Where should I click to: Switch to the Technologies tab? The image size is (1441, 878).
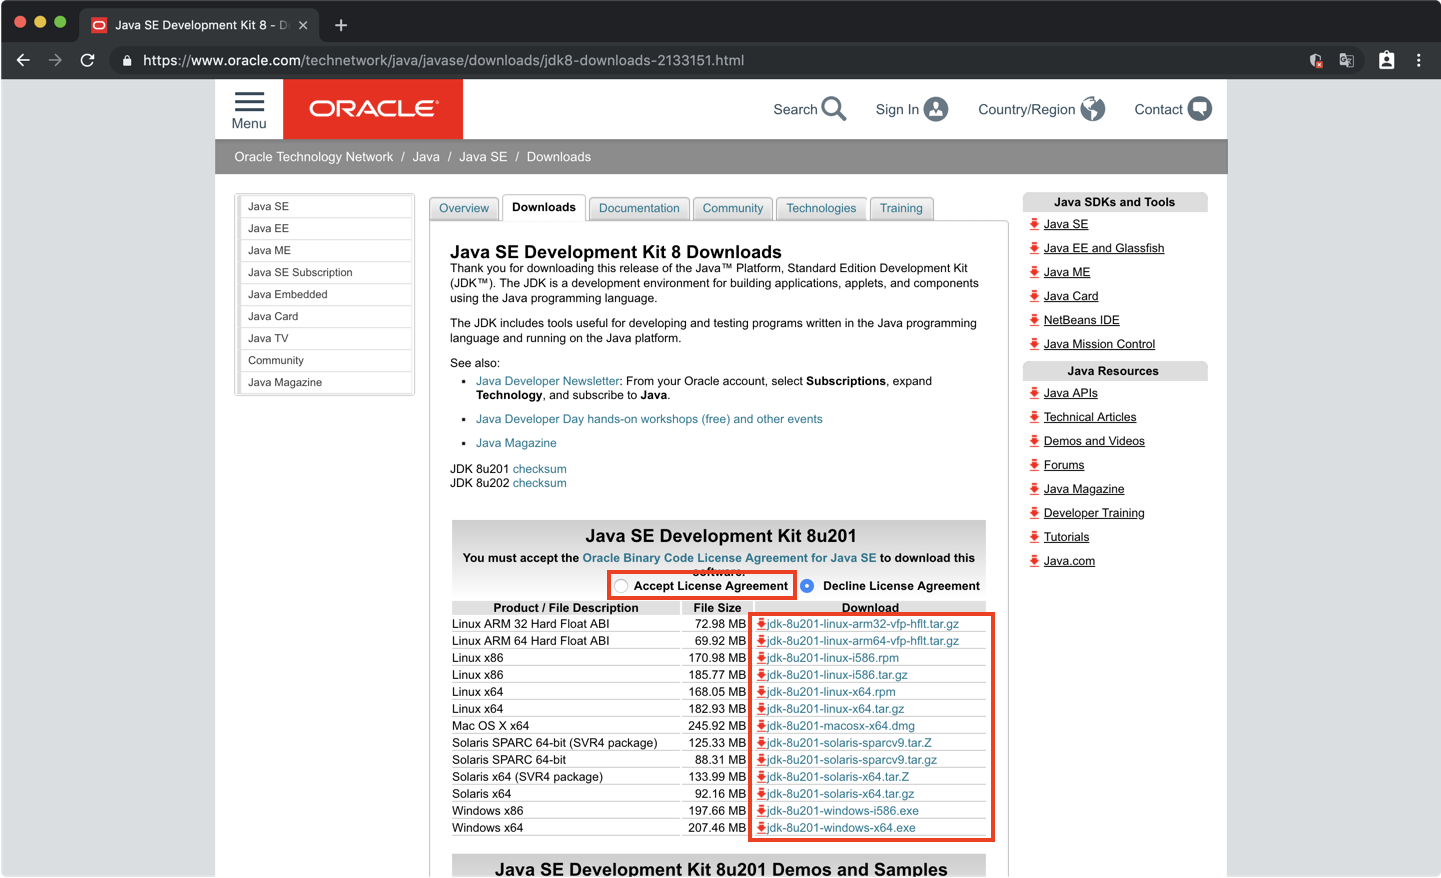[821, 208]
